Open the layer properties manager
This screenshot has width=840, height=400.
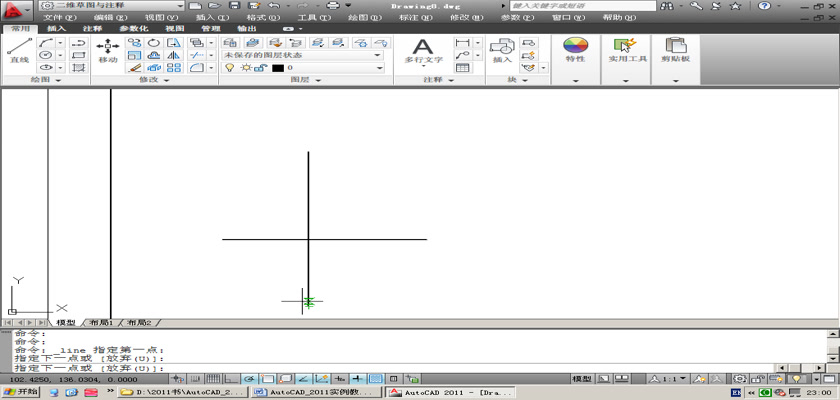[231, 43]
